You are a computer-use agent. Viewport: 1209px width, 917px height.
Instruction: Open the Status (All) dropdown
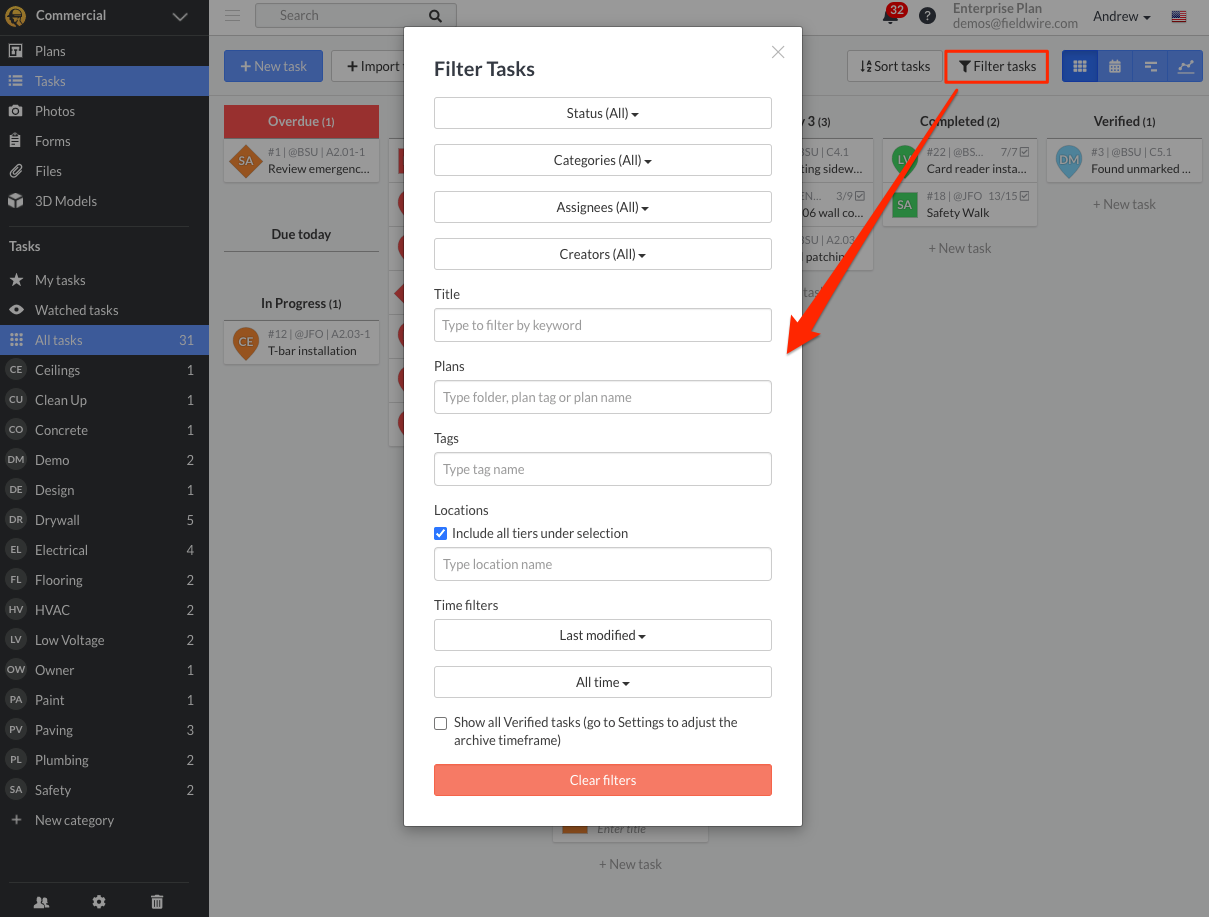pos(602,113)
